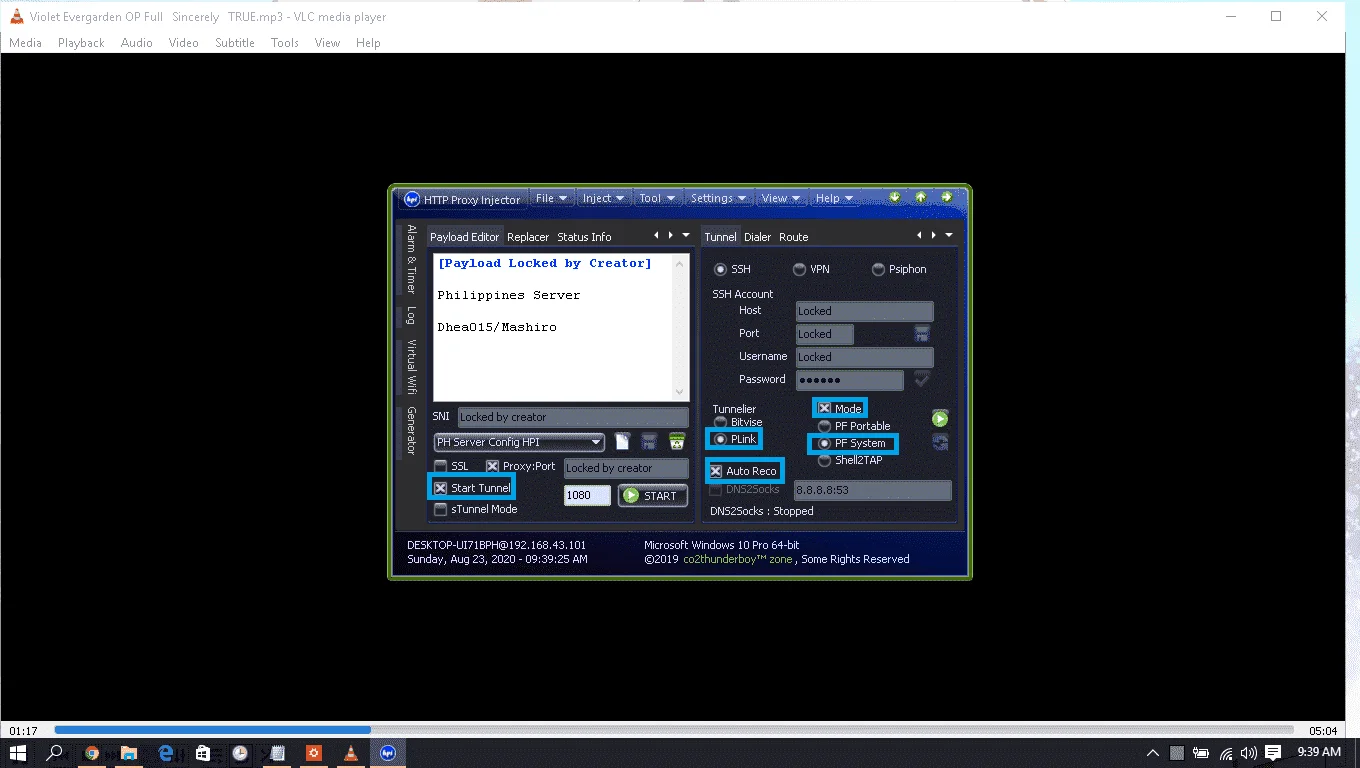Enable the SSL checkbox
Viewport: 1360px width, 768px height.
pos(441,466)
